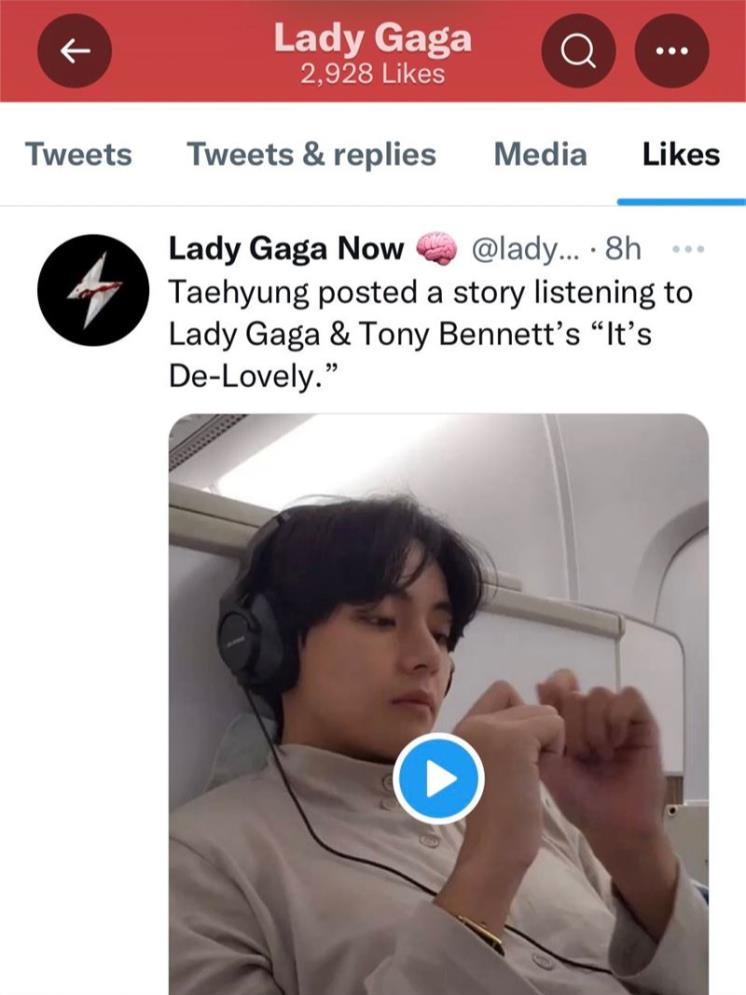Tap the back arrow button
The height and width of the screenshot is (995, 746).
[x=75, y=51]
